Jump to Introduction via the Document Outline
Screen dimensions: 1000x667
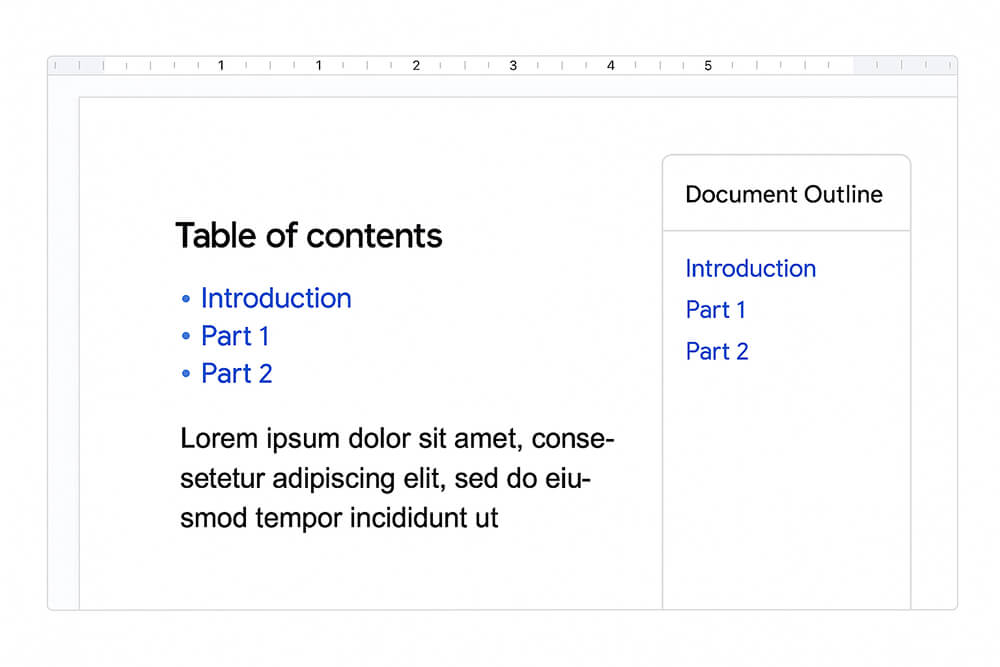pos(750,268)
